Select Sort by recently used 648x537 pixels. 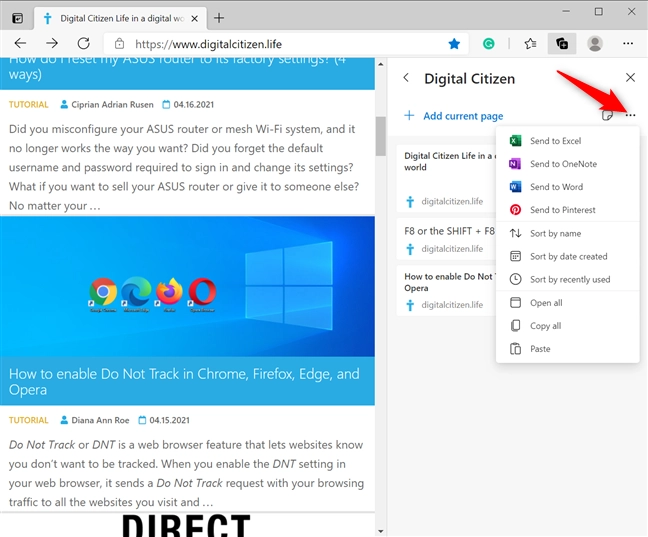coord(568,279)
